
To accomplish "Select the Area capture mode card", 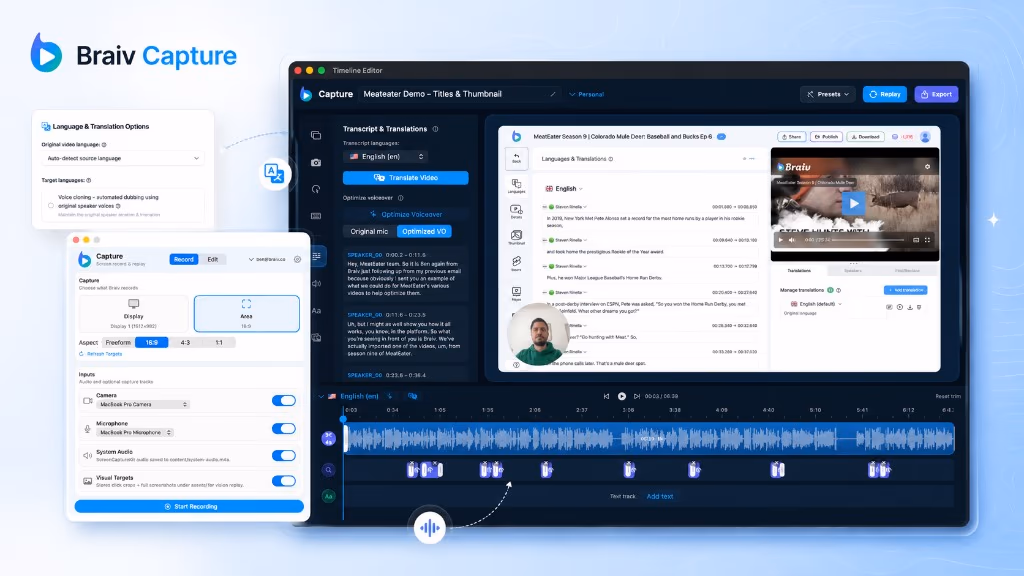I will 247,313.
